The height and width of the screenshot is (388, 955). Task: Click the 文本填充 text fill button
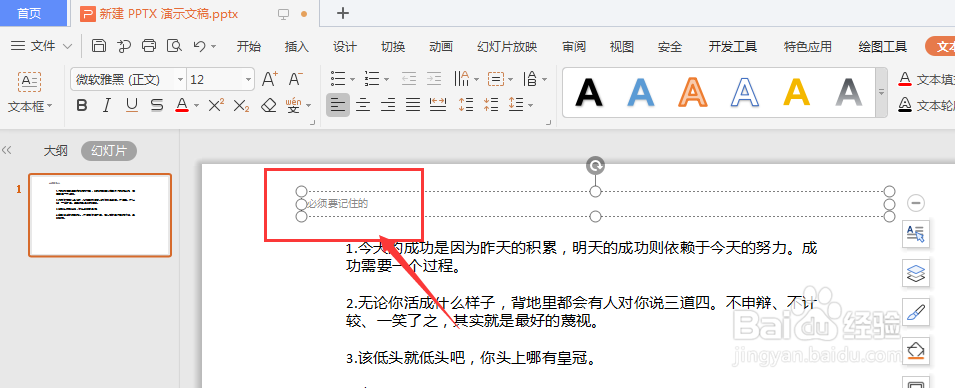pyautogui.click(x=926, y=80)
